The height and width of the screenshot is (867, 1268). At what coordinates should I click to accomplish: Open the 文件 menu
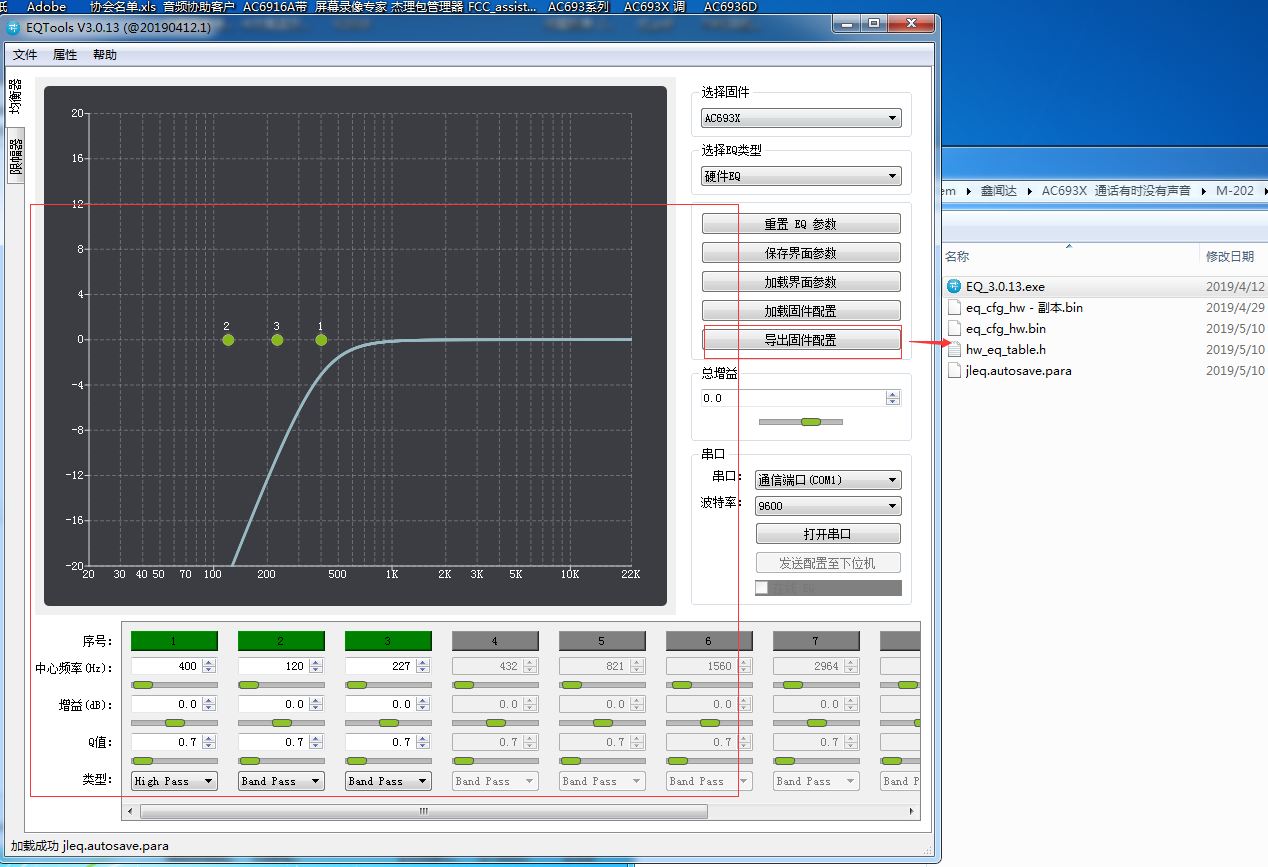pyautogui.click(x=25, y=55)
